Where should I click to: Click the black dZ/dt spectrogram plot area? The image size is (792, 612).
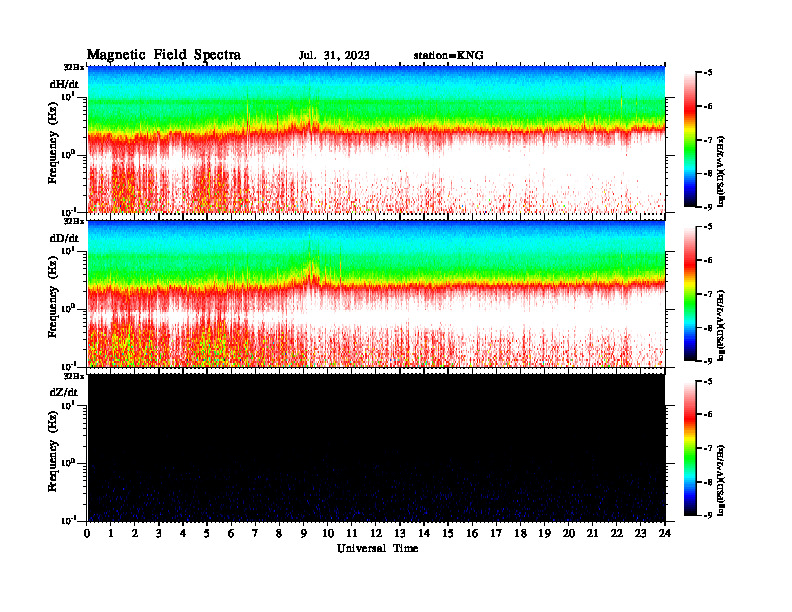click(x=376, y=448)
